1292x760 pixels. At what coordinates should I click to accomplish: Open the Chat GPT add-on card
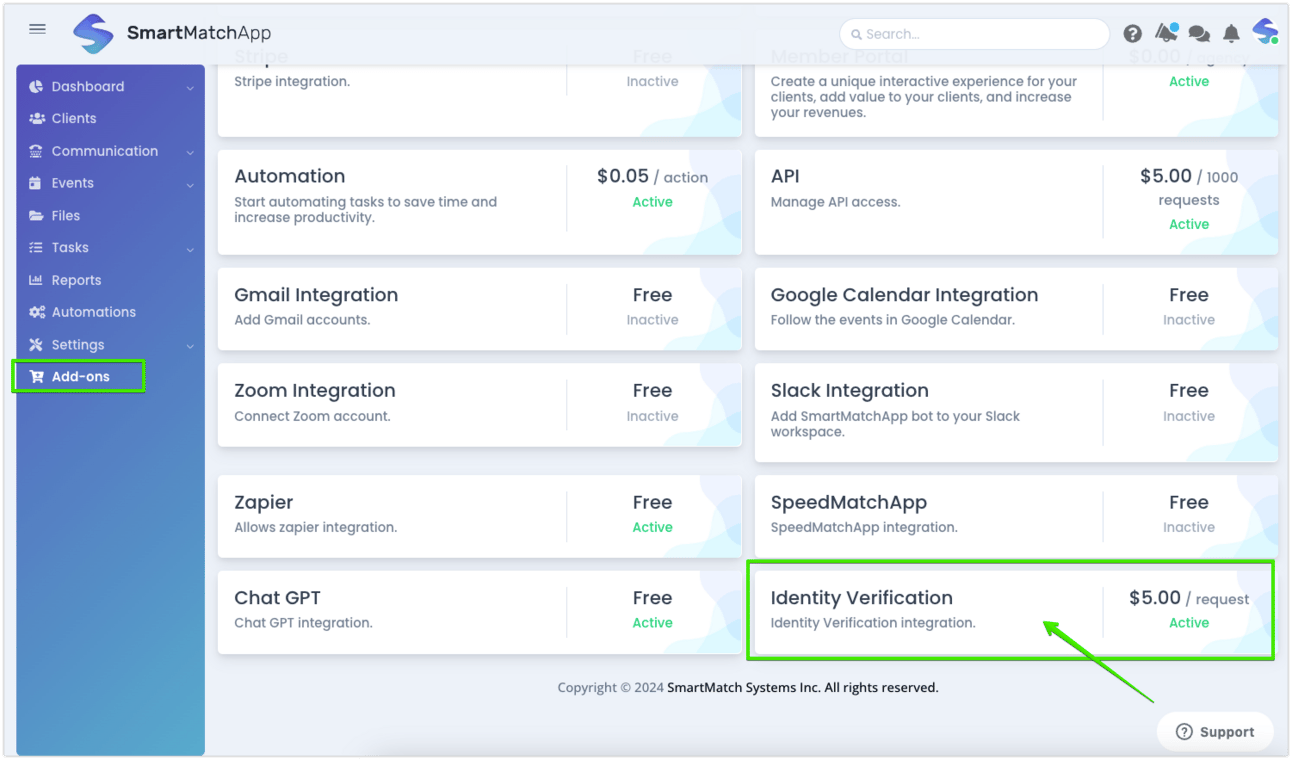pos(480,612)
